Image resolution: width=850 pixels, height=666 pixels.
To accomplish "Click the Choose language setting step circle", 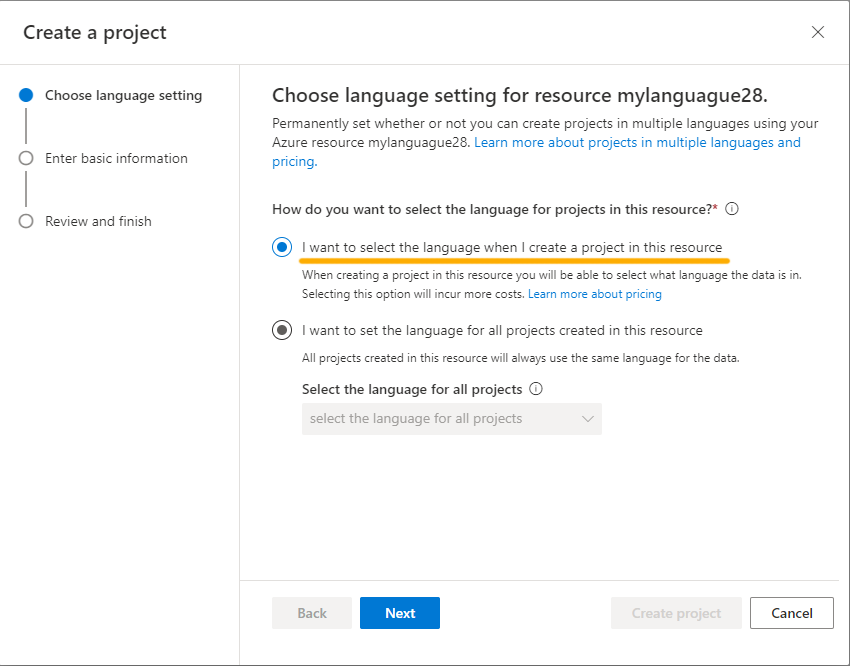I will click(x=26, y=95).
